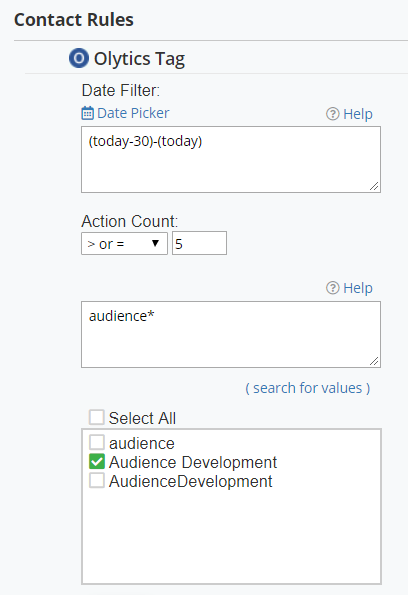The image size is (408, 595).
Task: Open the Date Picker link
Action: pyautogui.click(x=133, y=113)
